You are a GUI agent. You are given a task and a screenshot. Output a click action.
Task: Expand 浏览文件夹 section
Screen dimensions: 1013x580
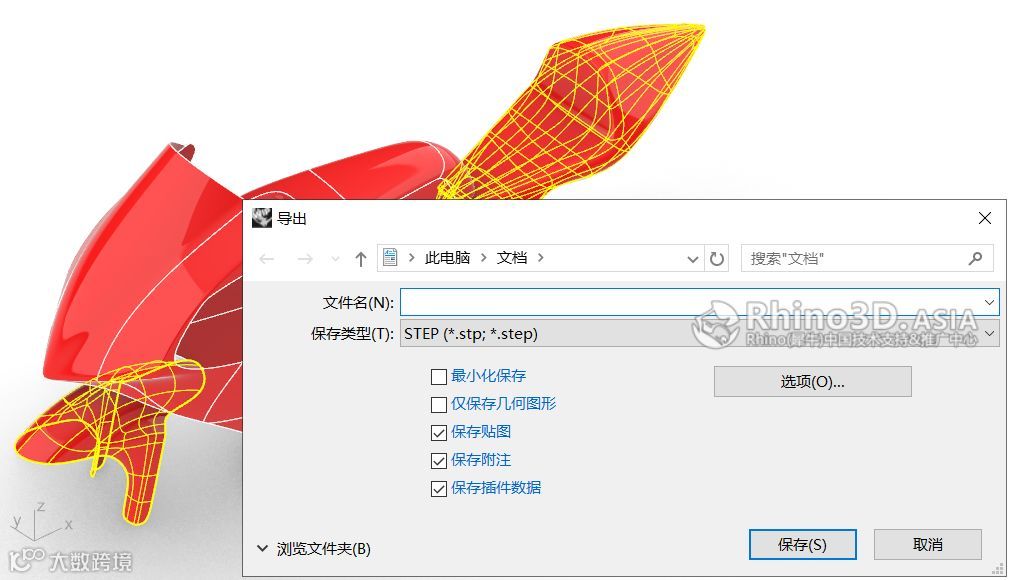(314, 548)
